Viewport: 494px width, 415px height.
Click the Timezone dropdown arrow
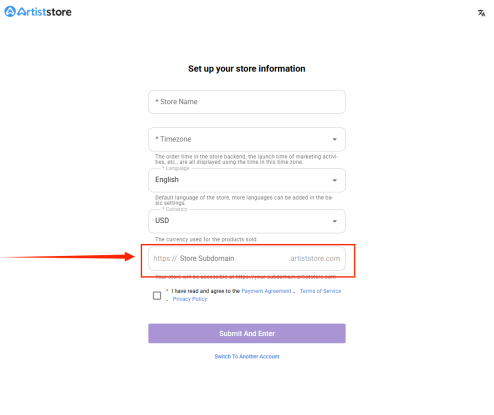coord(335,139)
